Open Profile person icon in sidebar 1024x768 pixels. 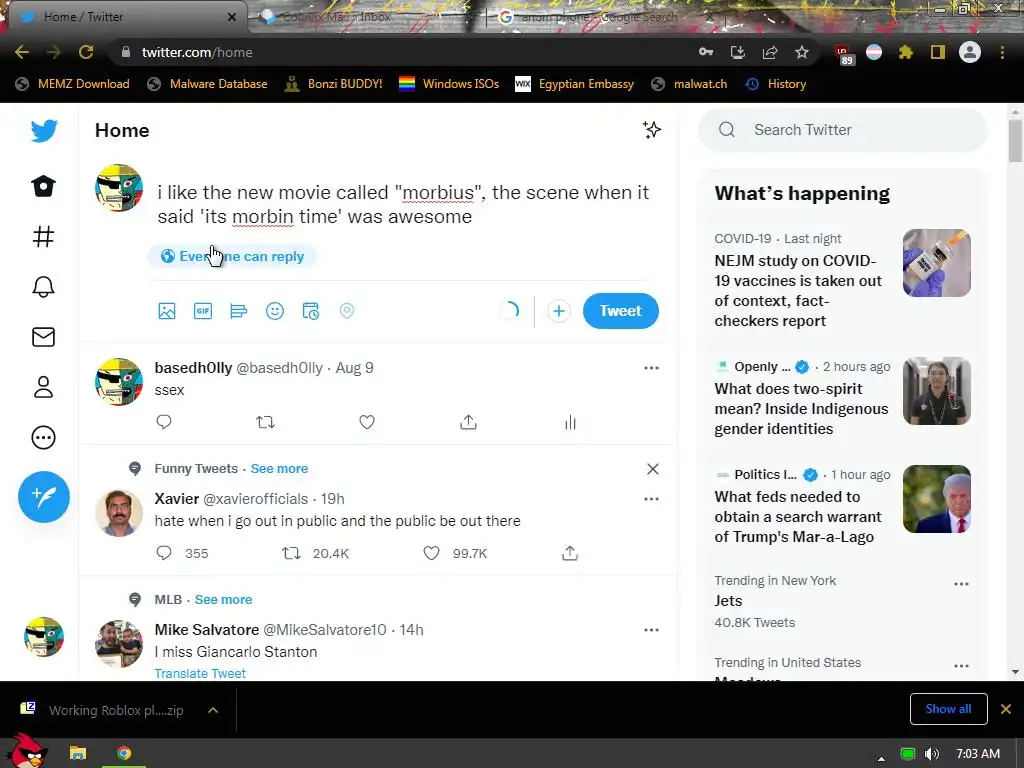(44, 387)
